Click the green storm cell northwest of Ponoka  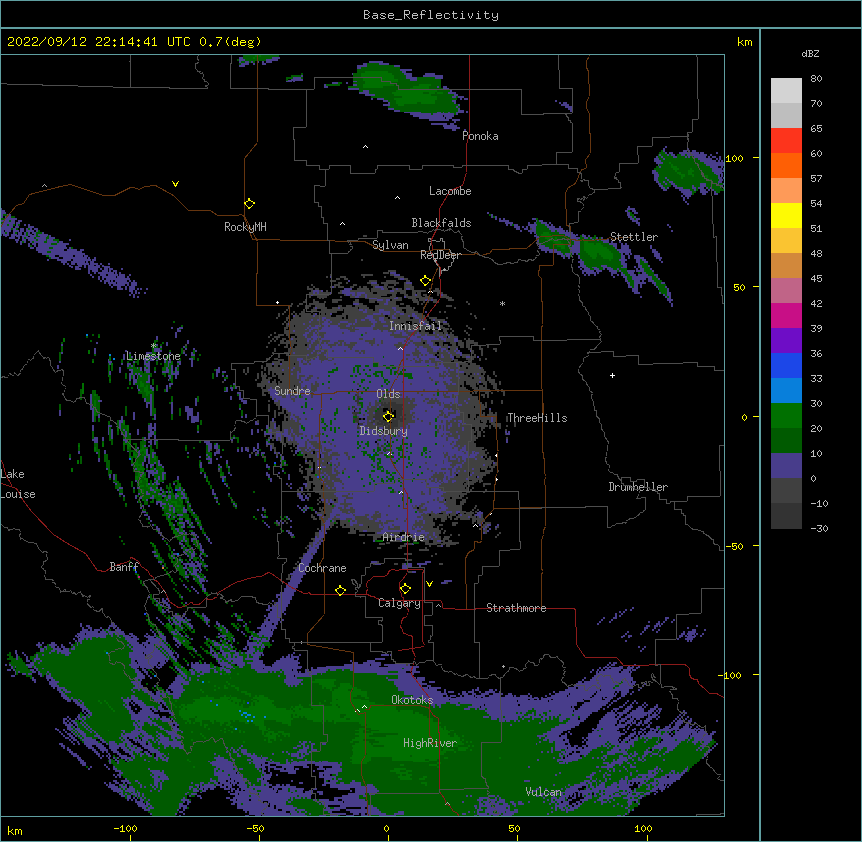point(406,91)
